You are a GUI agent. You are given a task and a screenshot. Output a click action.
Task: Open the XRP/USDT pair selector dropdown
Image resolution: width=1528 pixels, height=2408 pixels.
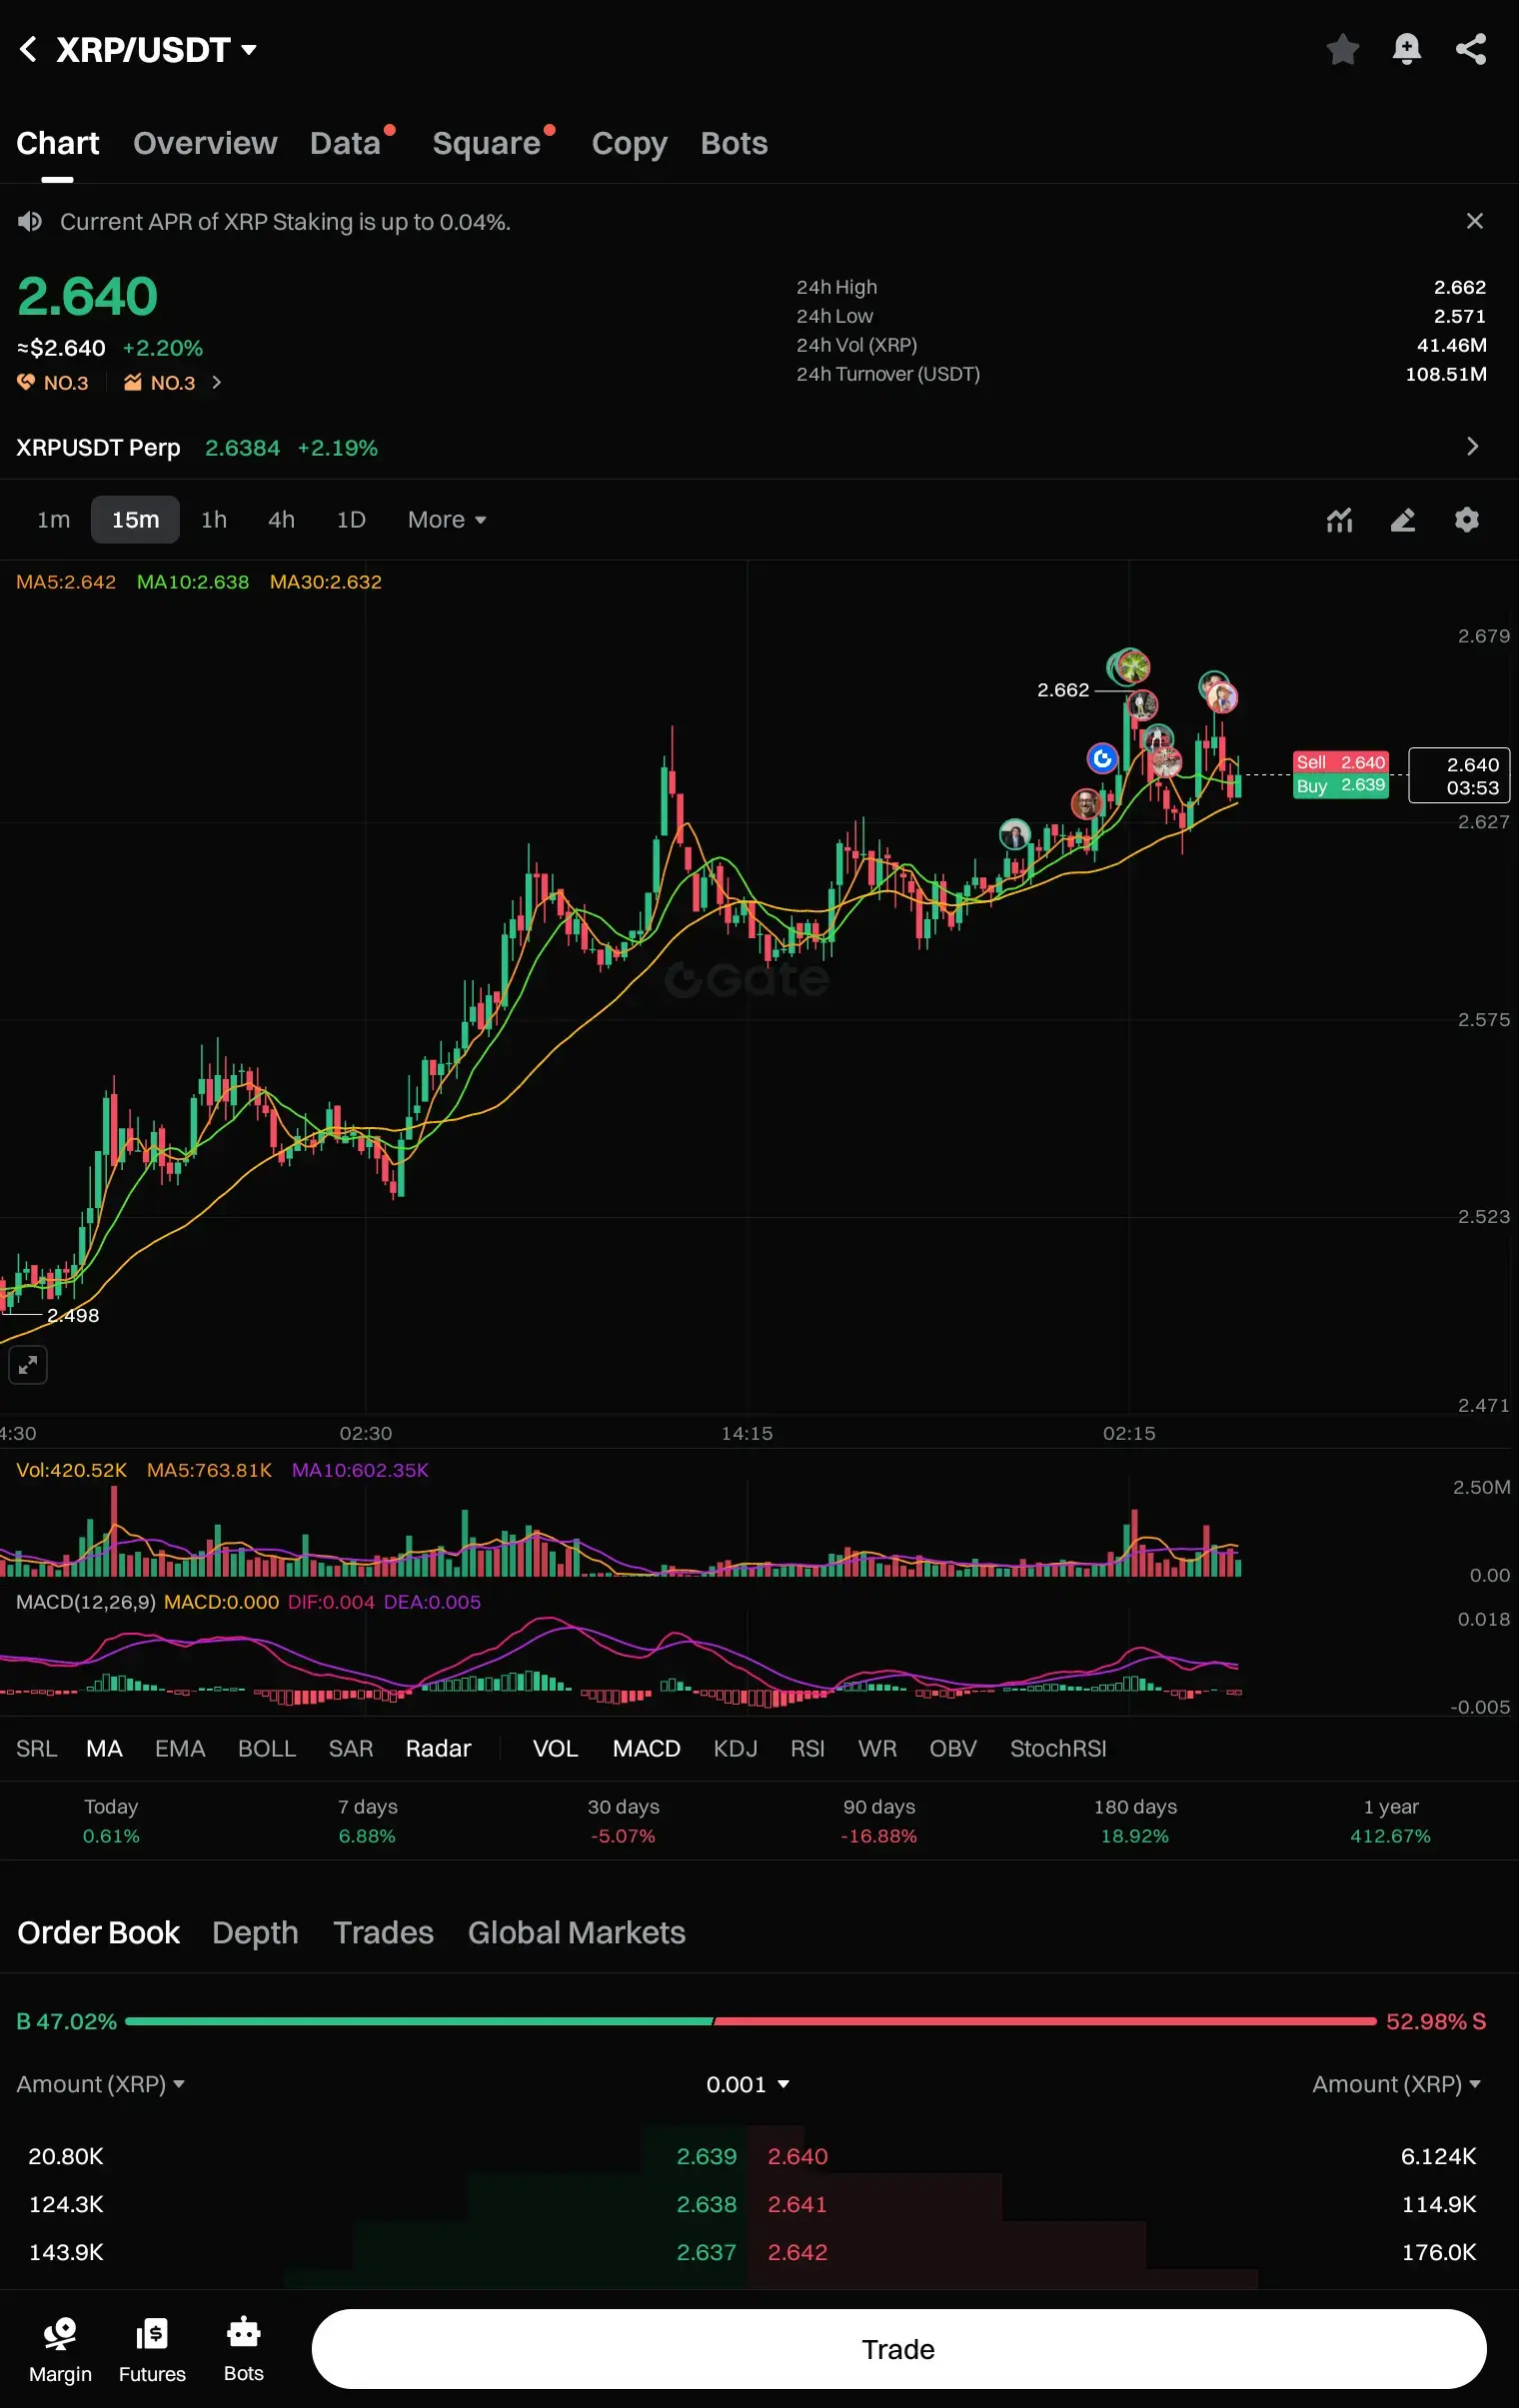click(x=158, y=50)
